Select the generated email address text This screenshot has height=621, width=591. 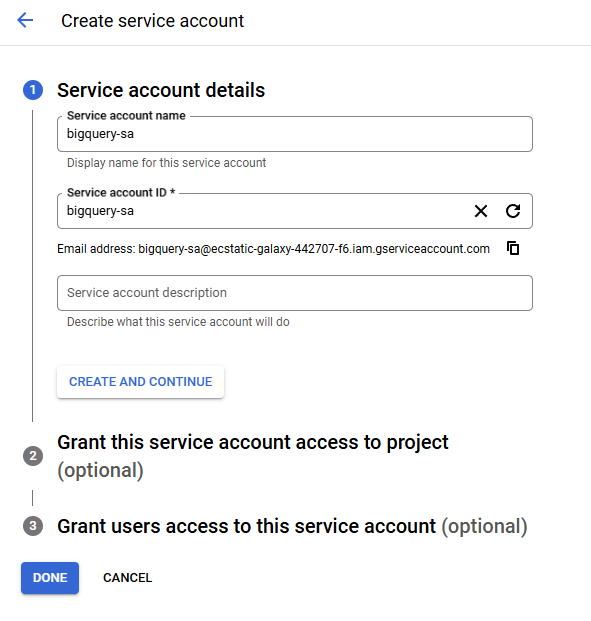pos(314,249)
